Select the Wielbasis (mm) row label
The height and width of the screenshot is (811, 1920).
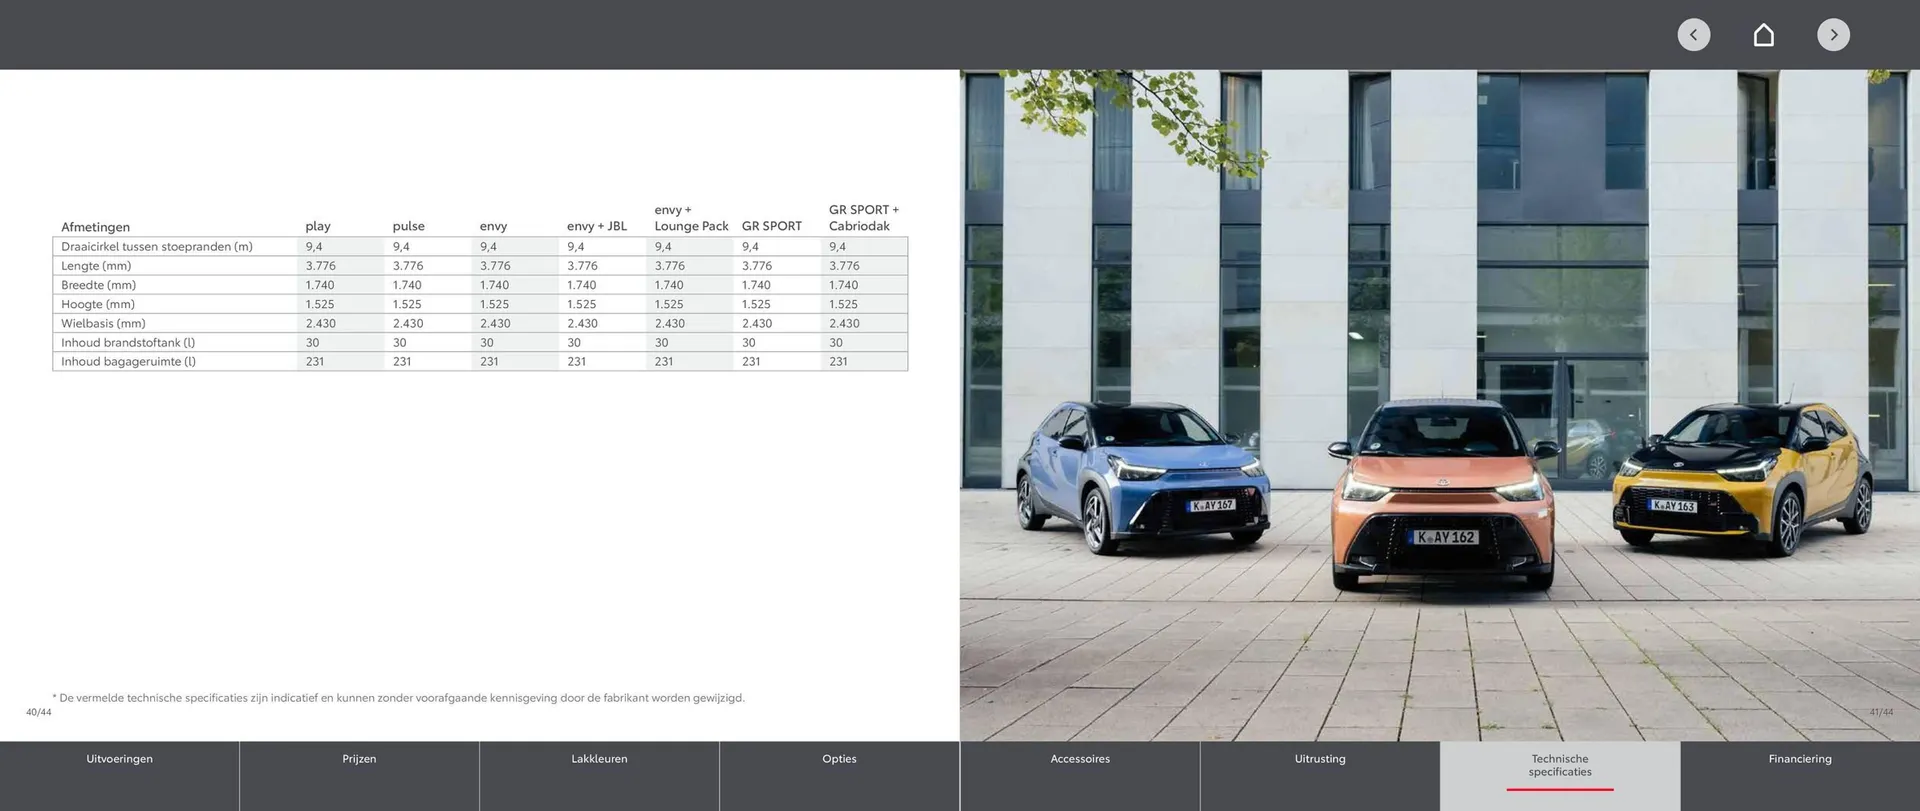coord(103,324)
